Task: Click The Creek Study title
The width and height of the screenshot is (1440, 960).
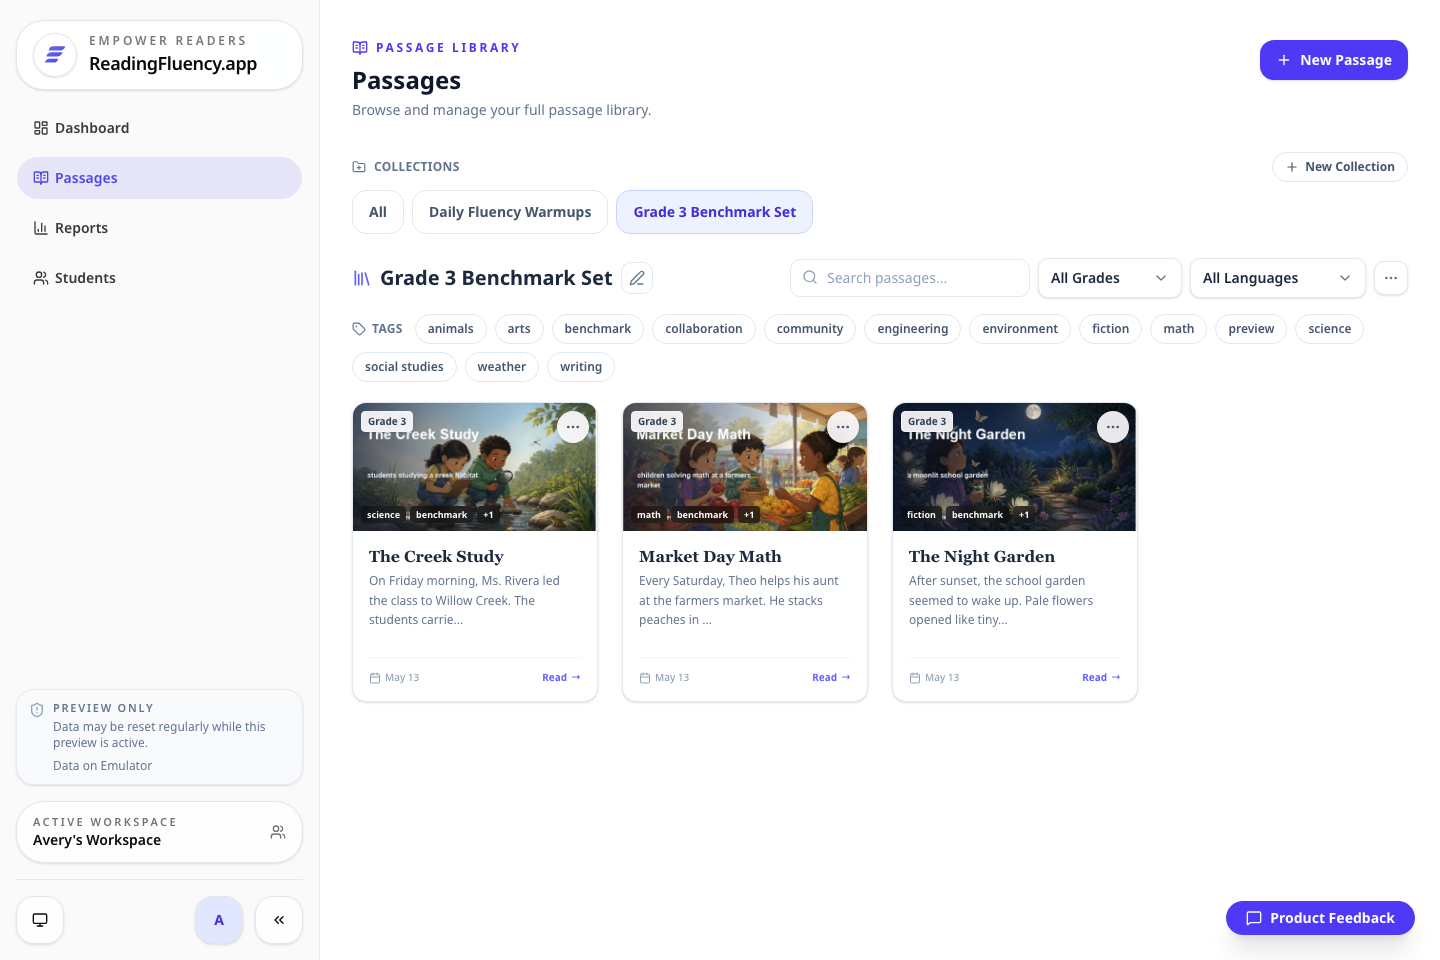Action: (436, 557)
